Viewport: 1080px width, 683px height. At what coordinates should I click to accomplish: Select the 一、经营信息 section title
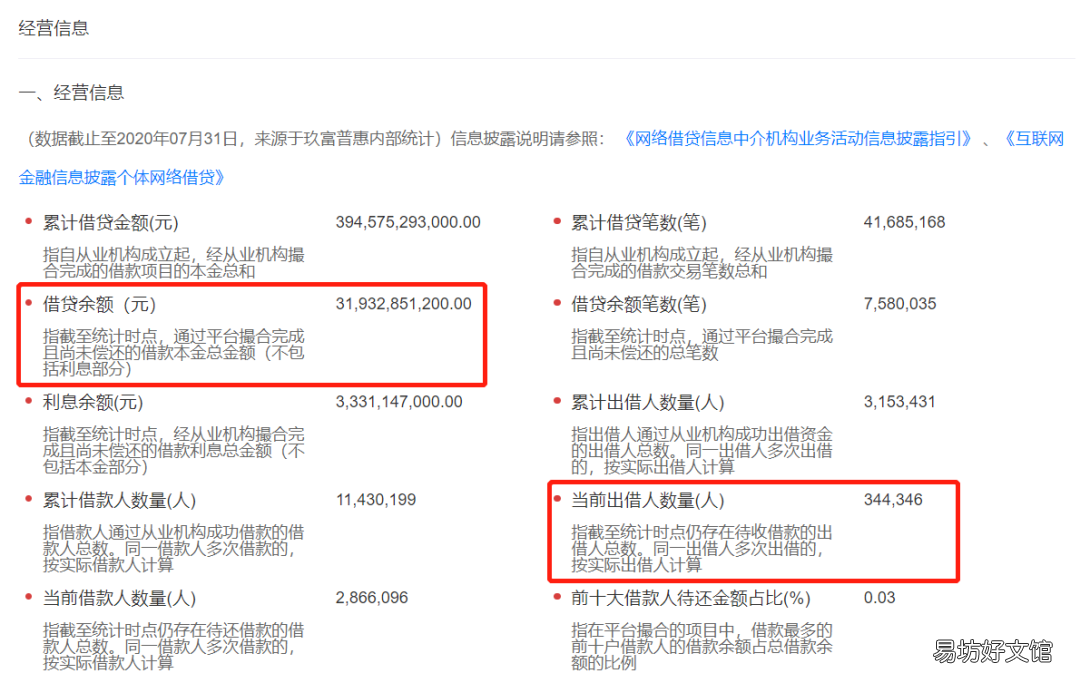coord(71,93)
